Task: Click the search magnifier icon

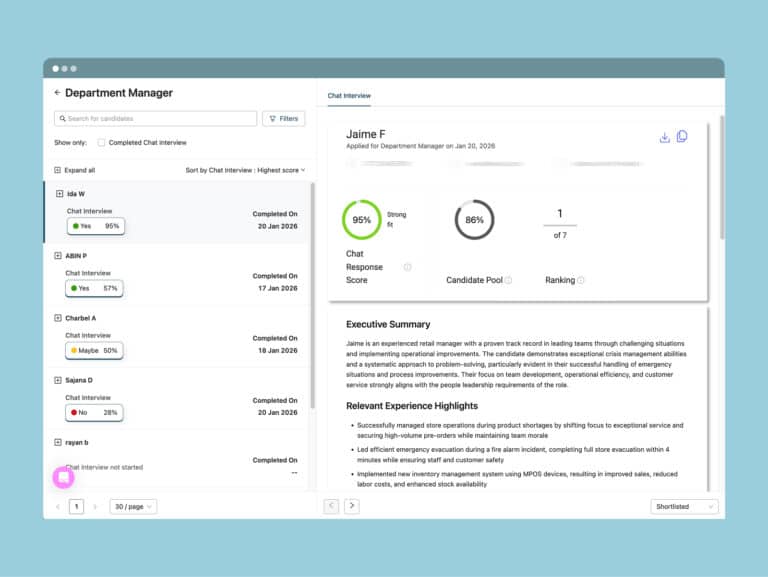Action: (62, 119)
